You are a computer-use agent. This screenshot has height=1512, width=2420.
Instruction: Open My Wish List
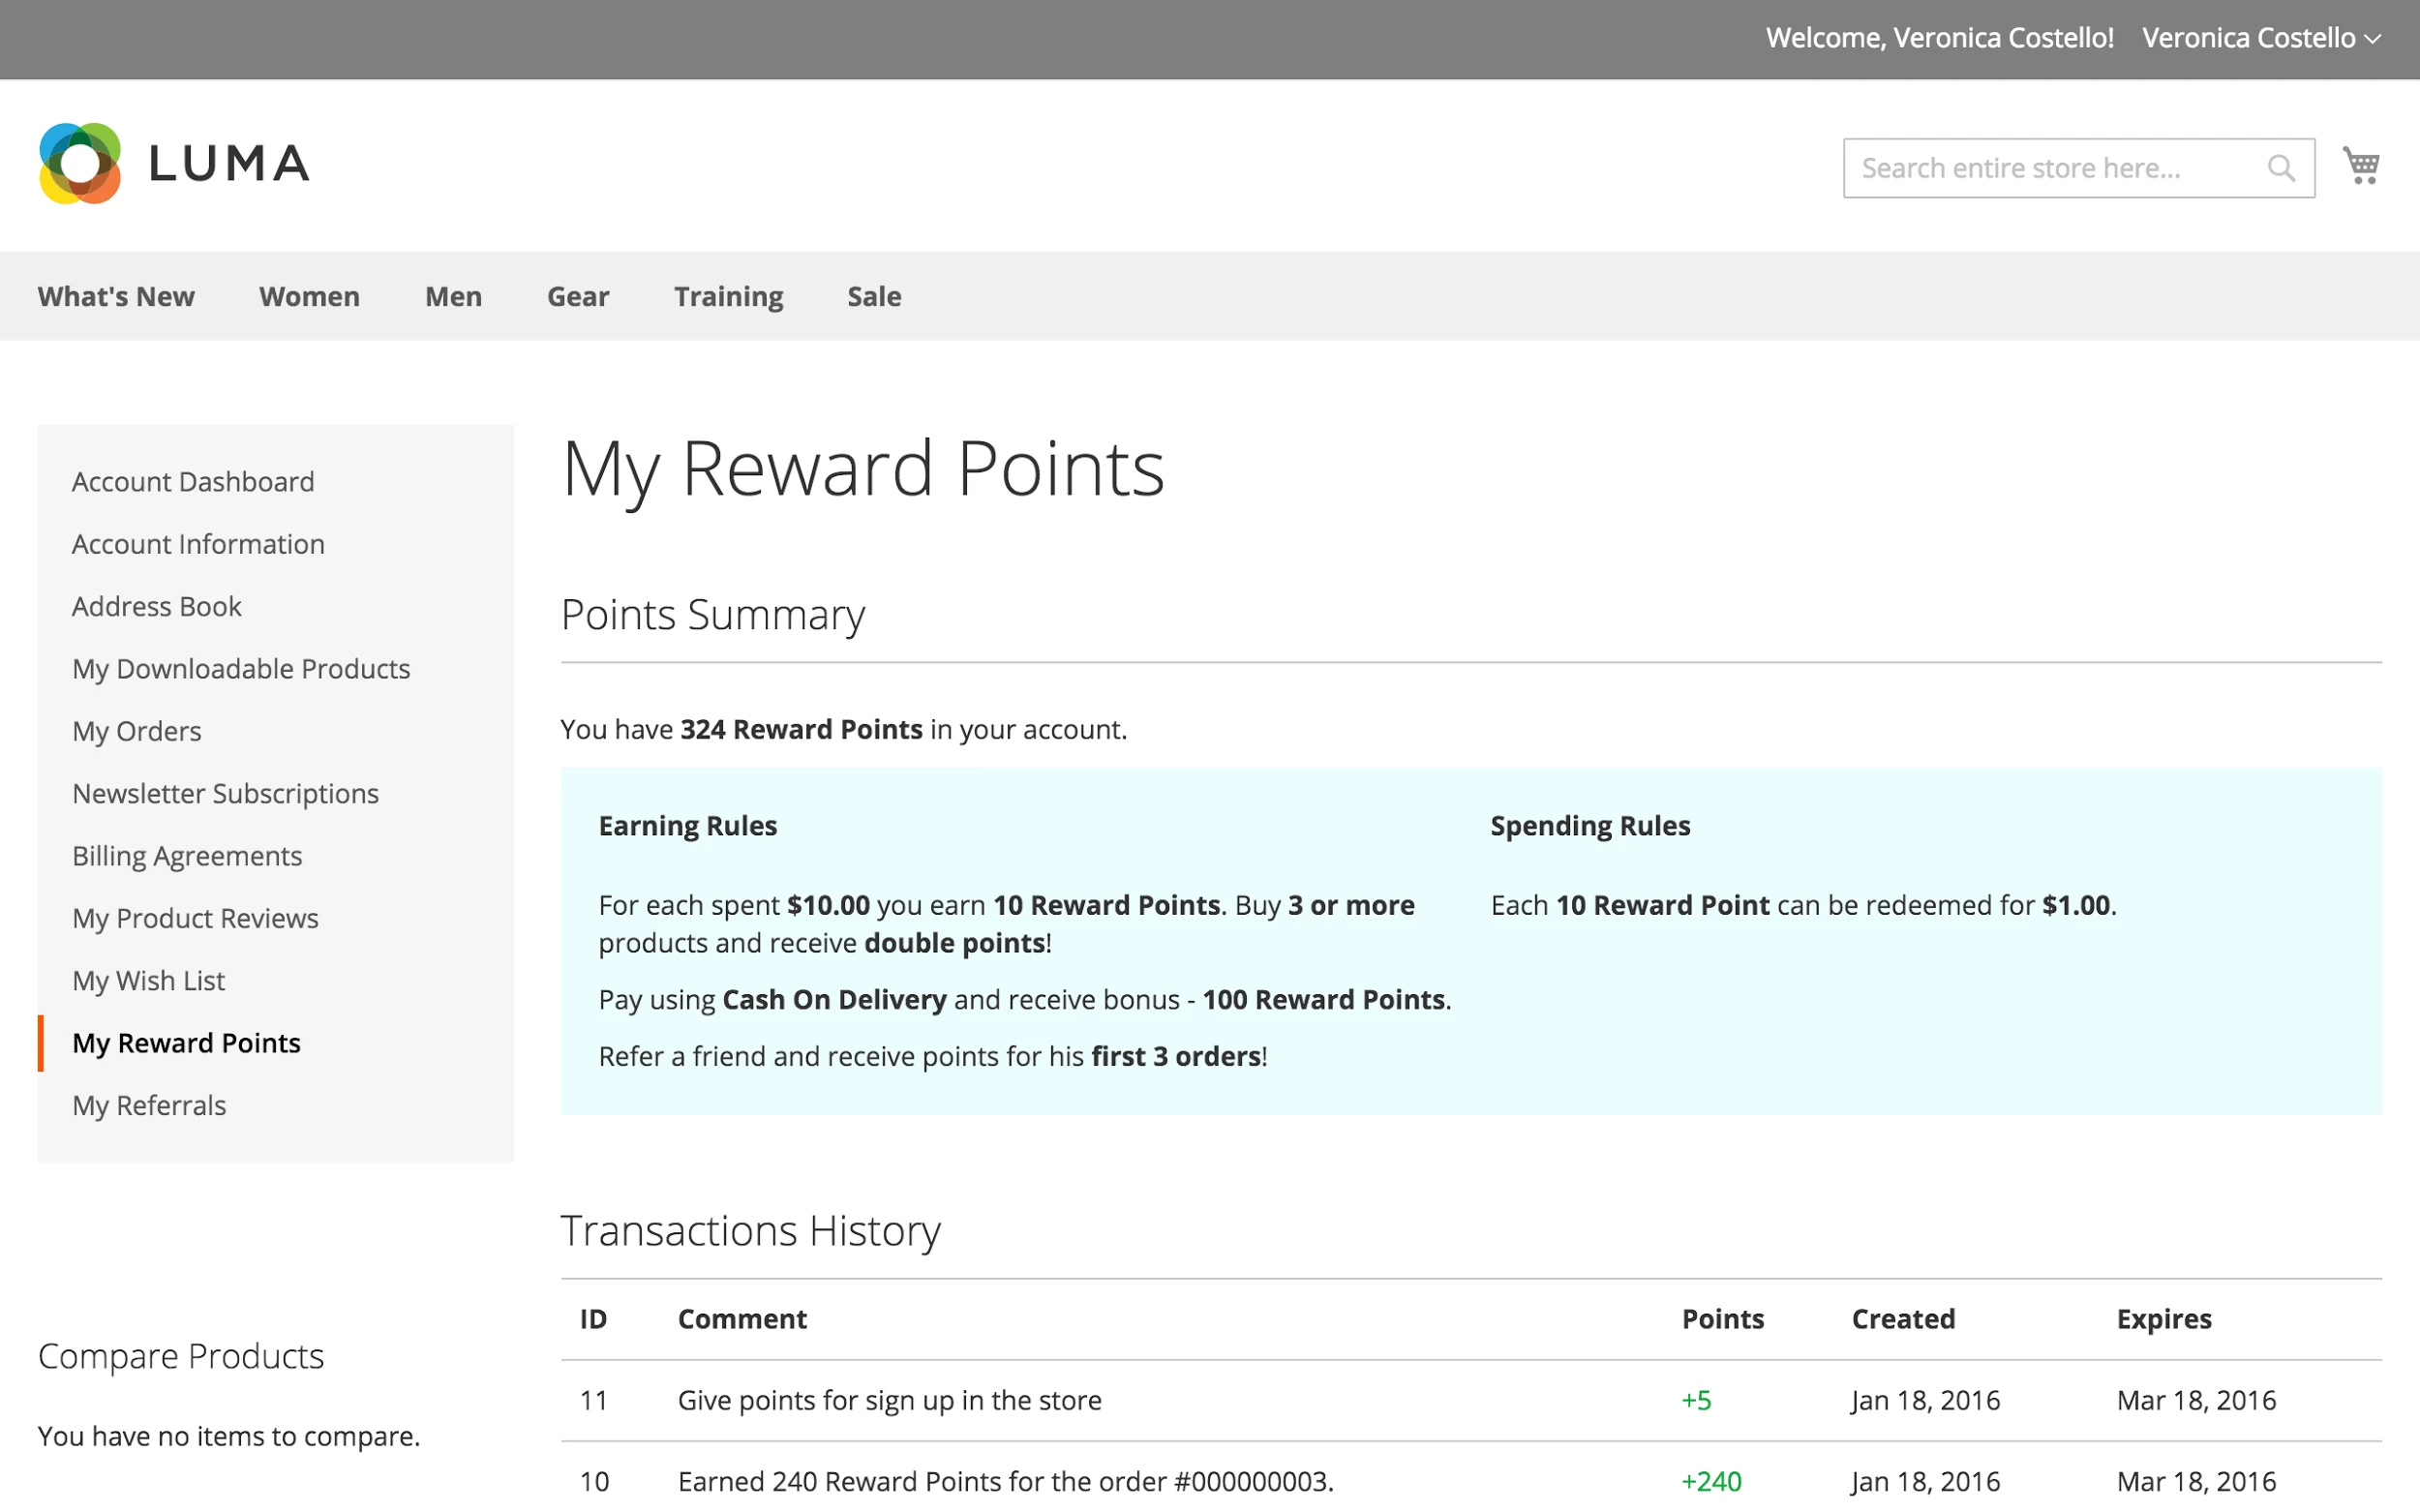tap(148, 980)
